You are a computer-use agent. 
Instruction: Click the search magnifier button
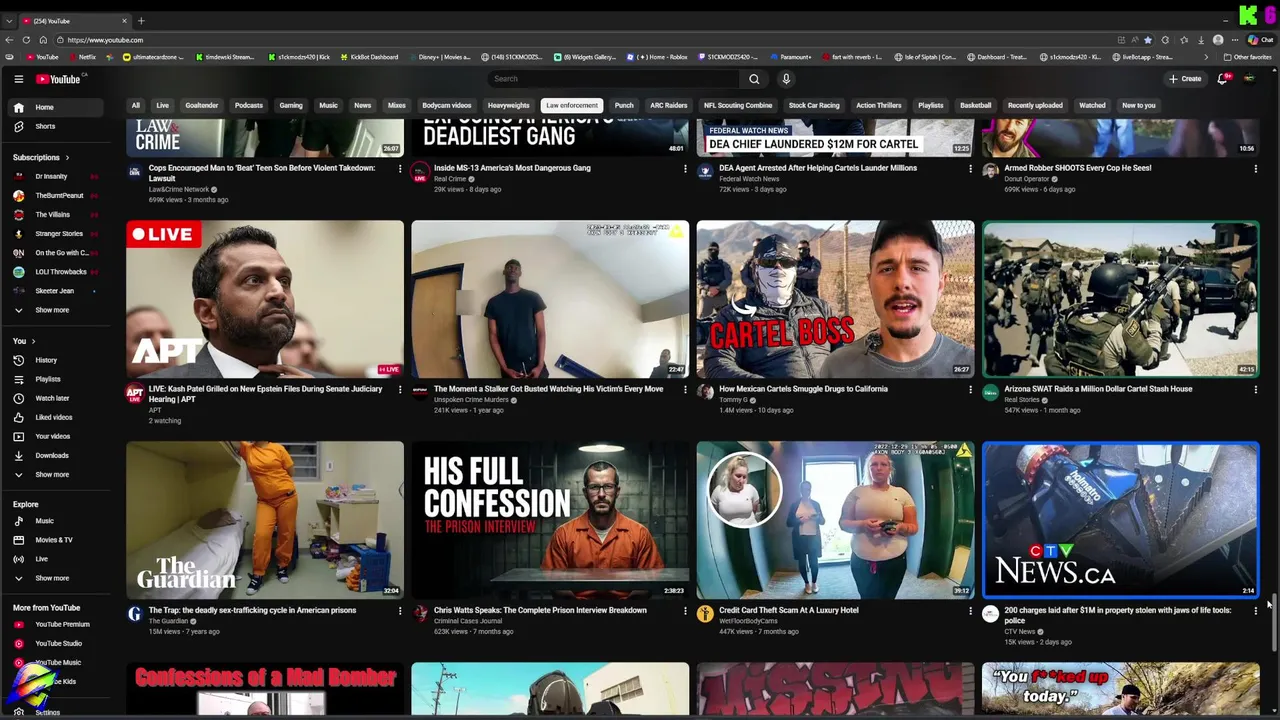tap(754, 79)
